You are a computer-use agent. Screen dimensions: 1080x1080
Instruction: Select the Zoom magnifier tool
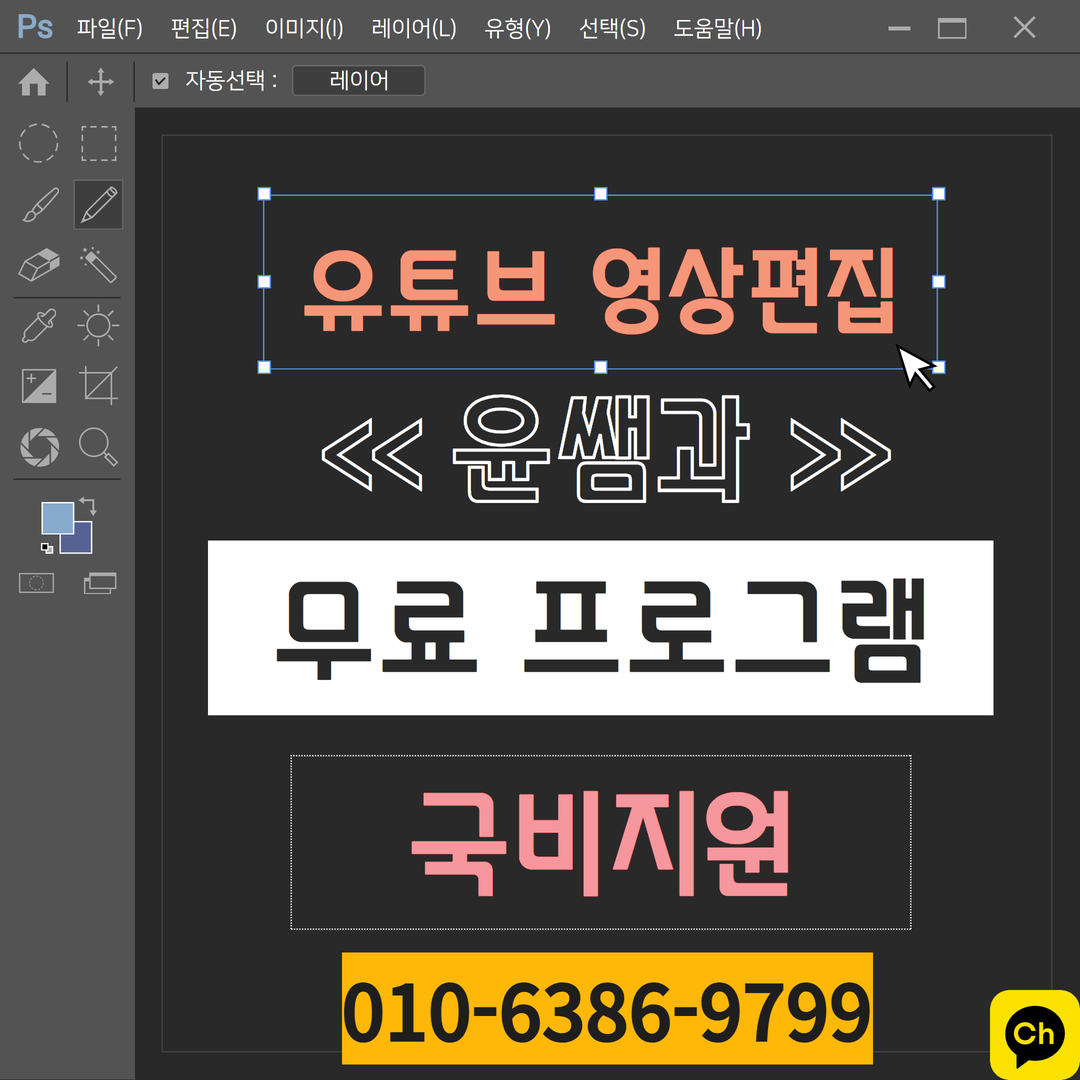[x=98, y=446]
